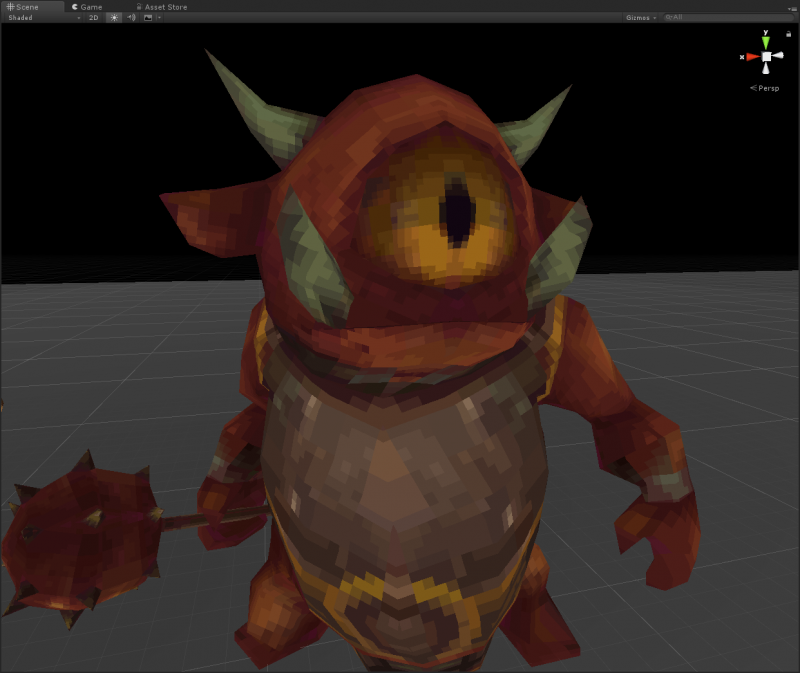Click the scene effects image icon

148,18
